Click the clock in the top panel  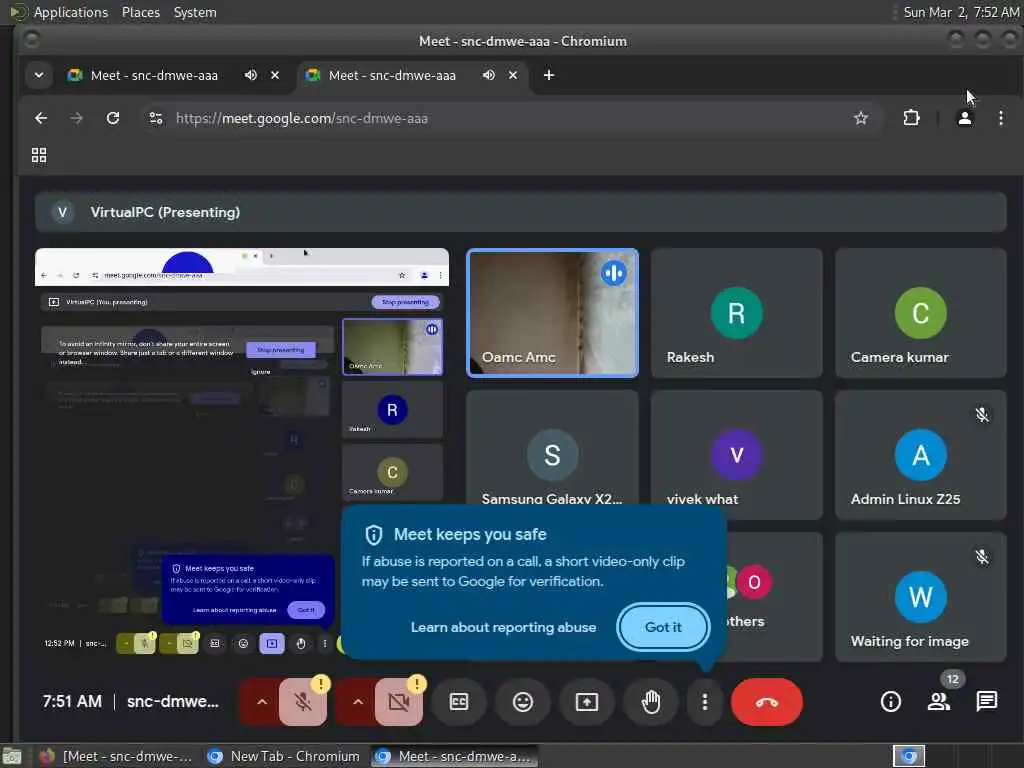pyautogui.click(x=961, y=12)
